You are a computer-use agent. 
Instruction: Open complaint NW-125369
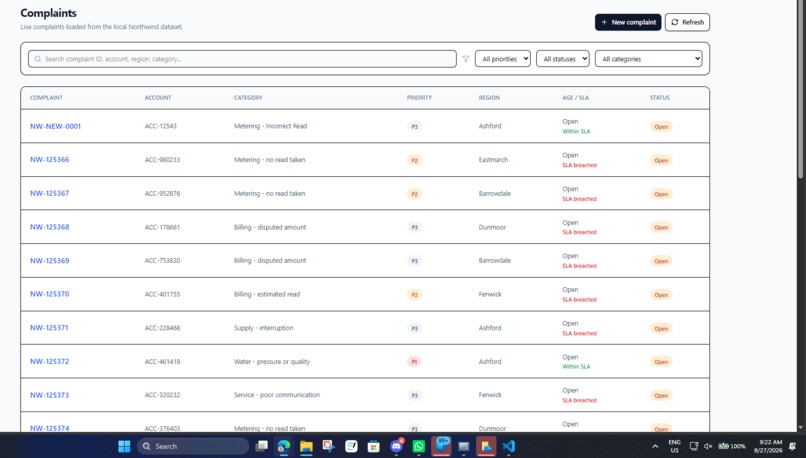(x=49, y=261)
